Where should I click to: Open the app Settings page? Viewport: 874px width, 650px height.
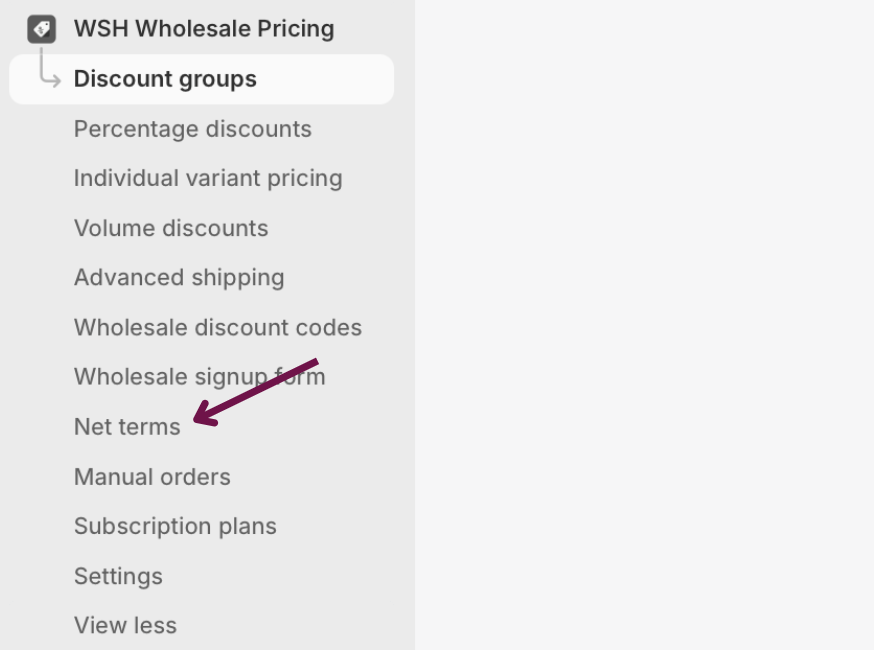pos(118,576)
